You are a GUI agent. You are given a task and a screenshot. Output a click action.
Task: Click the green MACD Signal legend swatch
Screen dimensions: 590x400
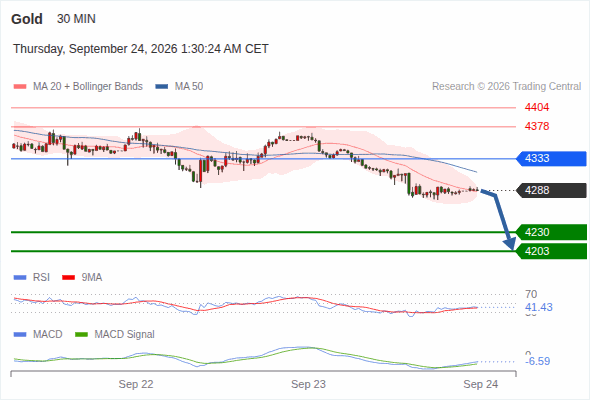[x=81, y=335]
